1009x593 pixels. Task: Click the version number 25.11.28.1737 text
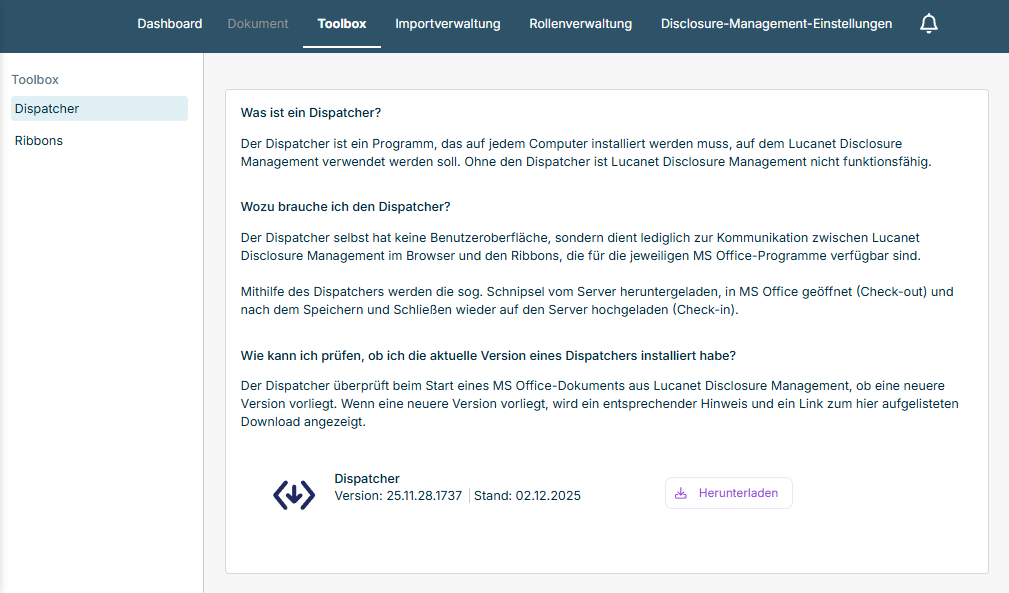426,495
